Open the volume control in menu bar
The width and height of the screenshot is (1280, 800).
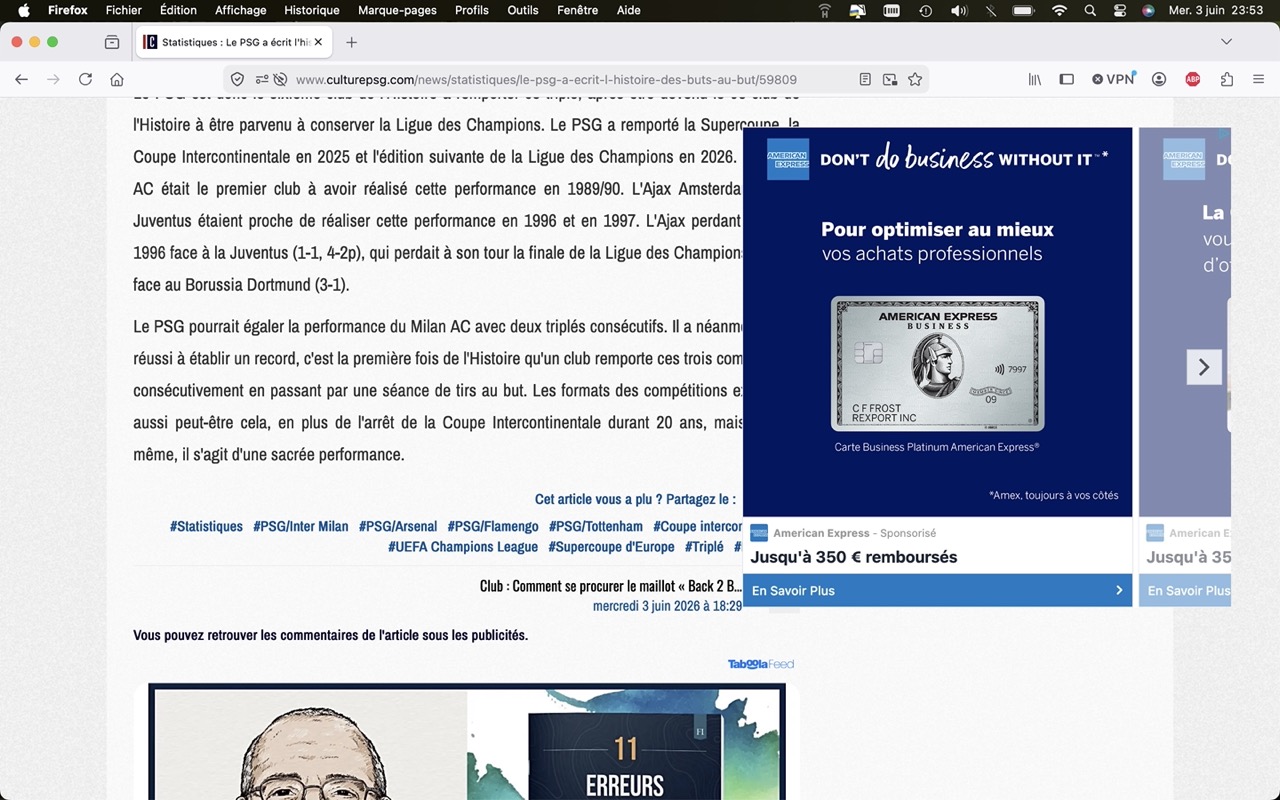(x=959, y=11)
